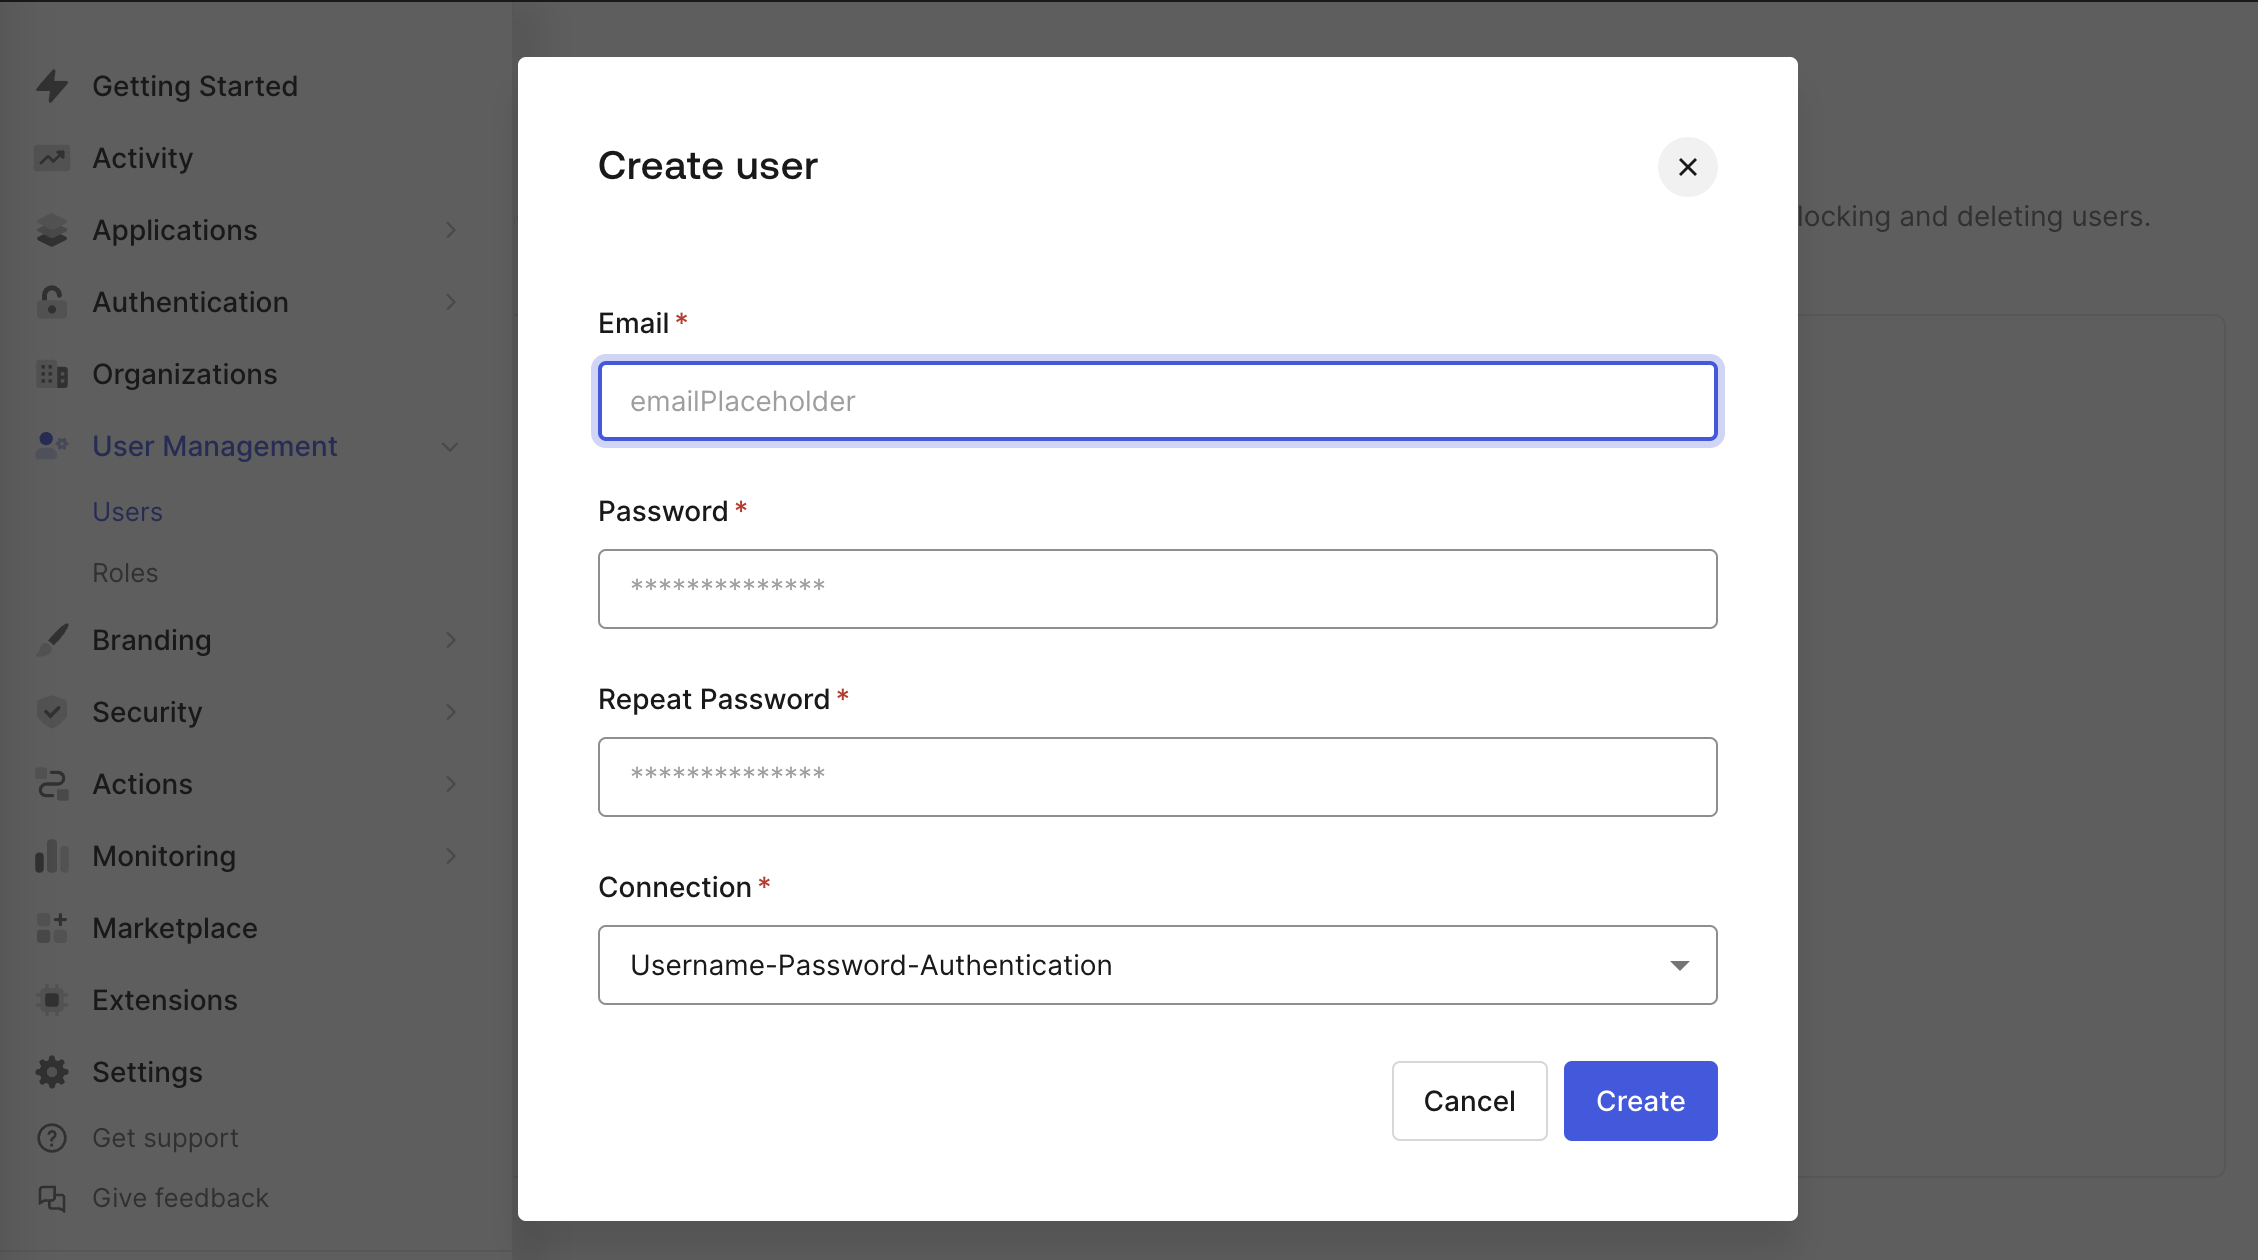This screenshot has height=1260, width=2258.
Task: Click the User Management people icon
Action: pyautogui.click(x=51, y=446)
